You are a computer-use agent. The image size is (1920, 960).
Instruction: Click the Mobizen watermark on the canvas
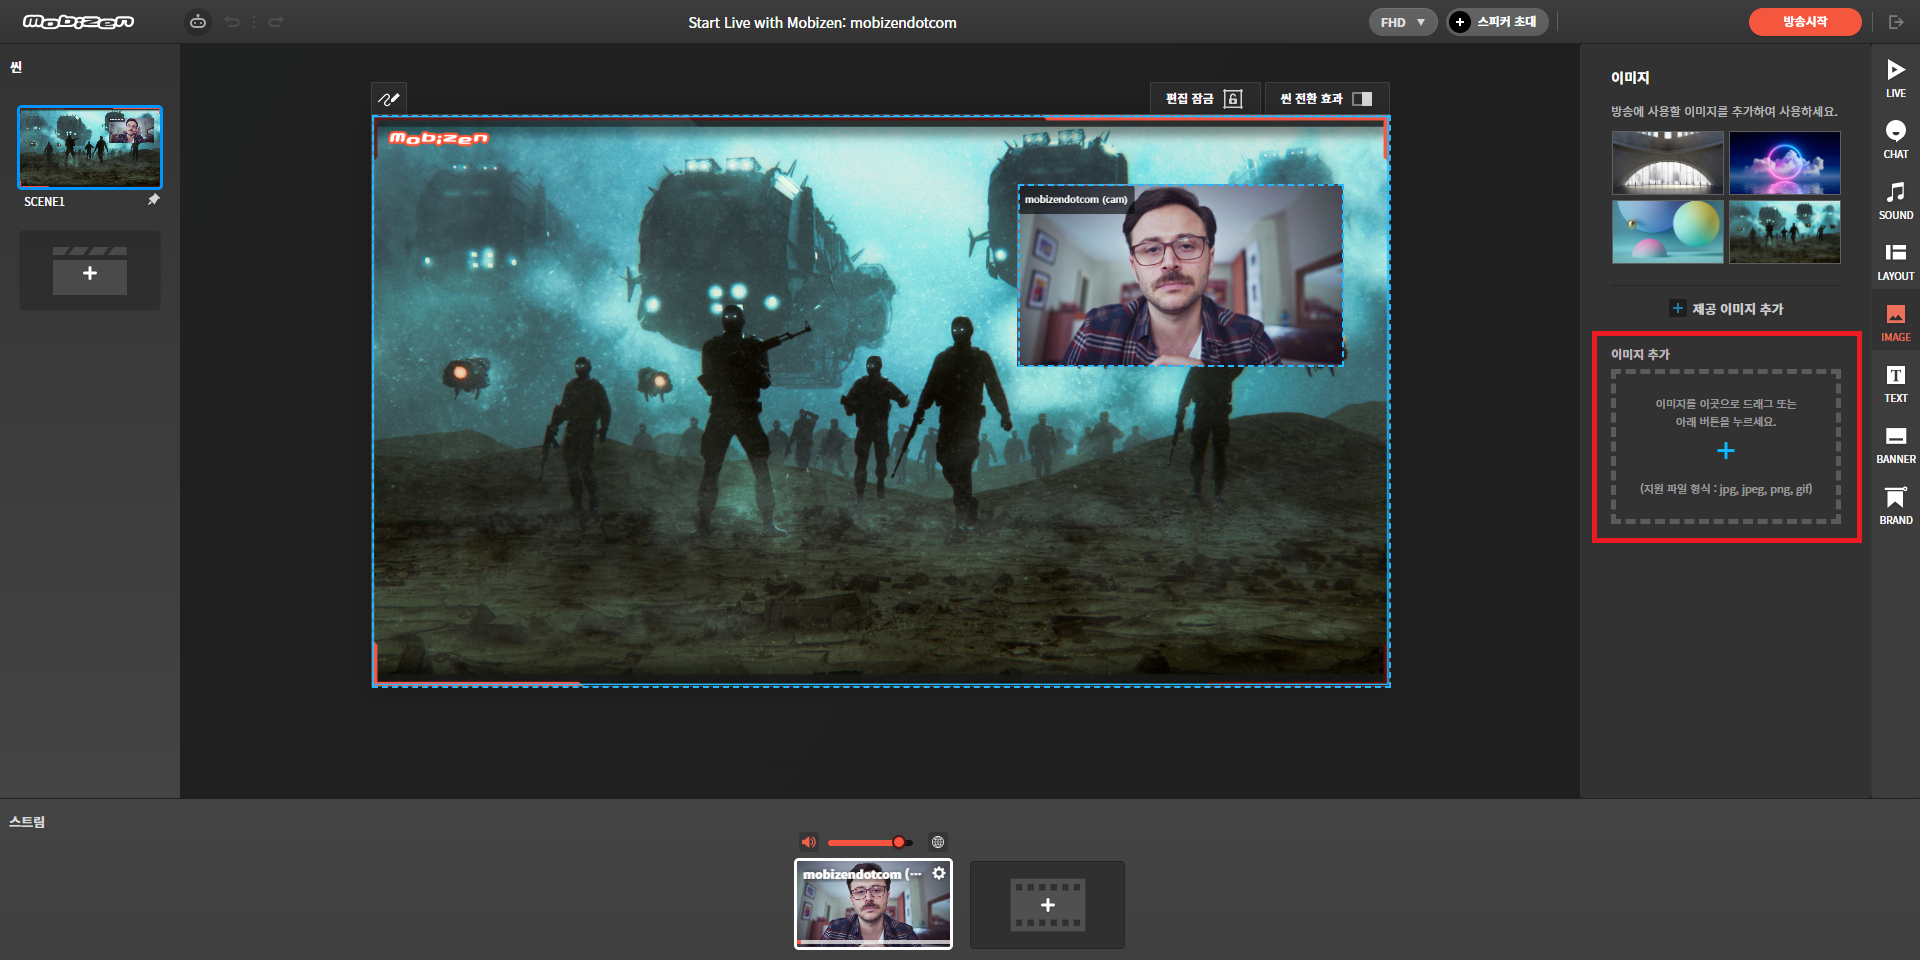pos(439,138)
